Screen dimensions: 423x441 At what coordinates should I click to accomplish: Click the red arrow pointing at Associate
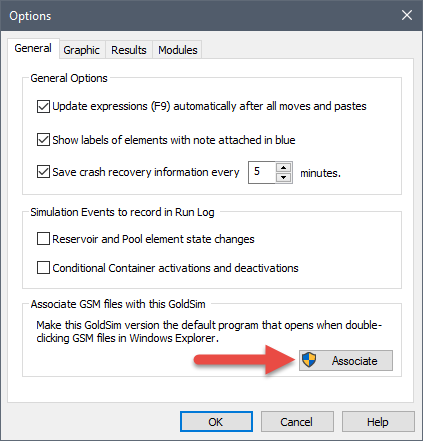tap(245, 360)
